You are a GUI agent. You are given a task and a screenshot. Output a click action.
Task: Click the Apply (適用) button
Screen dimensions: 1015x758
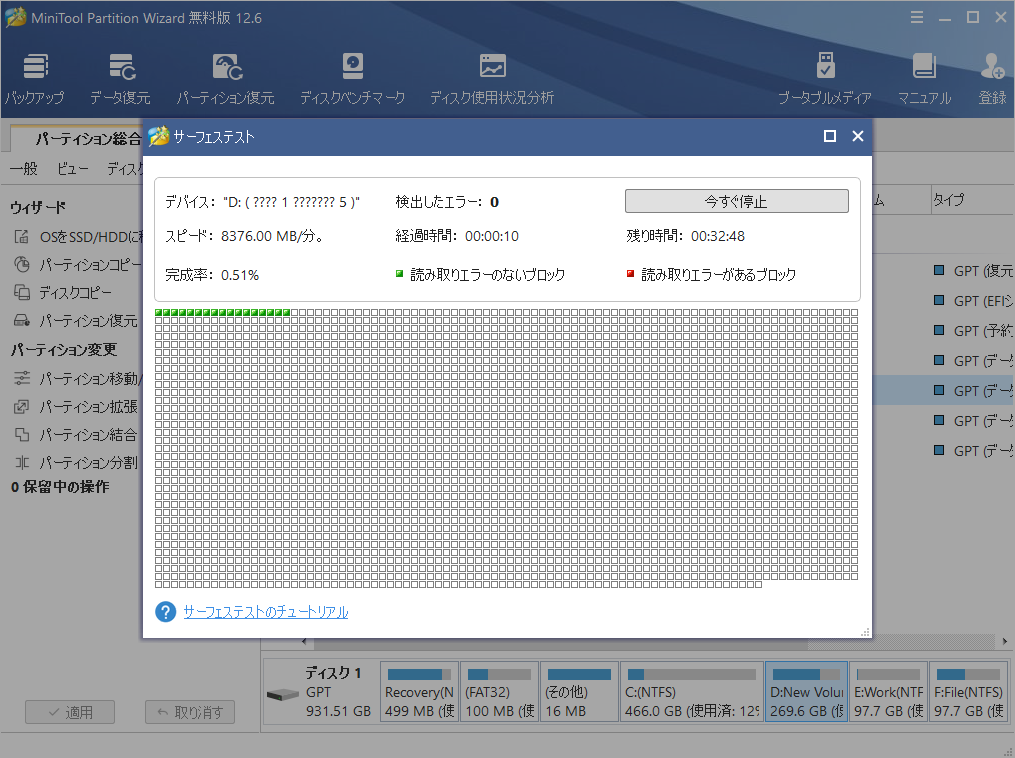70,712
